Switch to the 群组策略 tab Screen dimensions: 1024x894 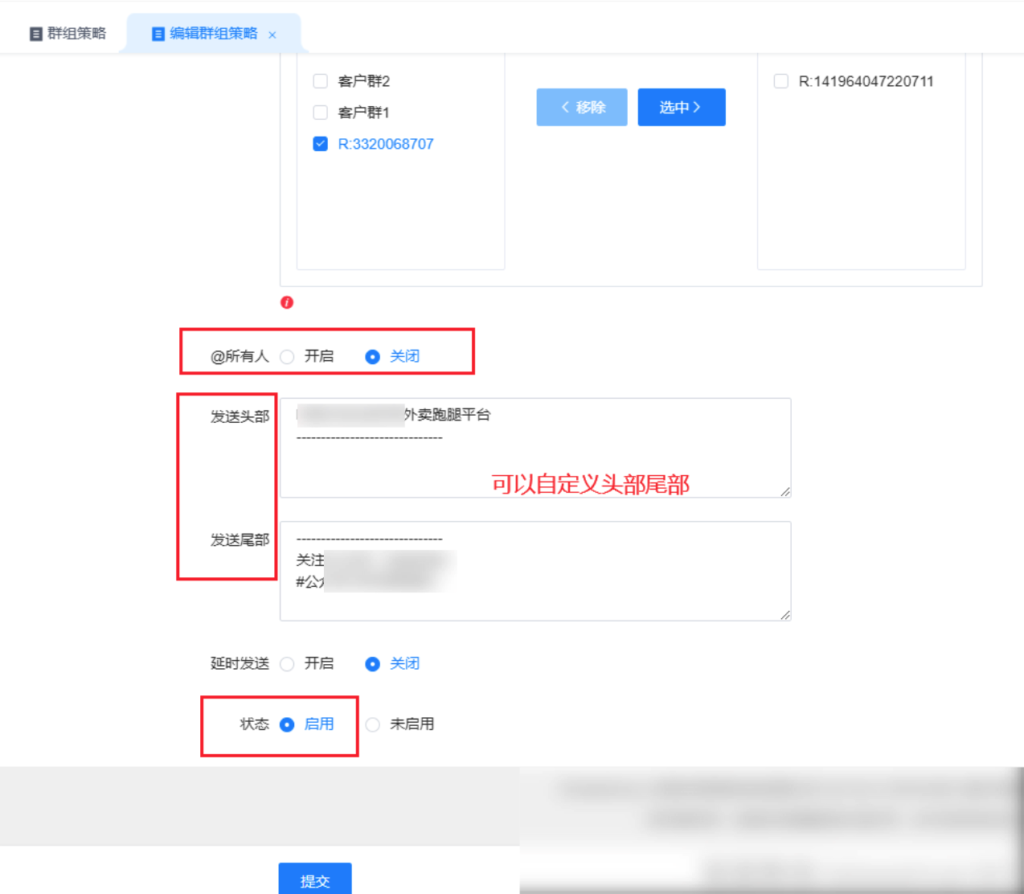67,31
